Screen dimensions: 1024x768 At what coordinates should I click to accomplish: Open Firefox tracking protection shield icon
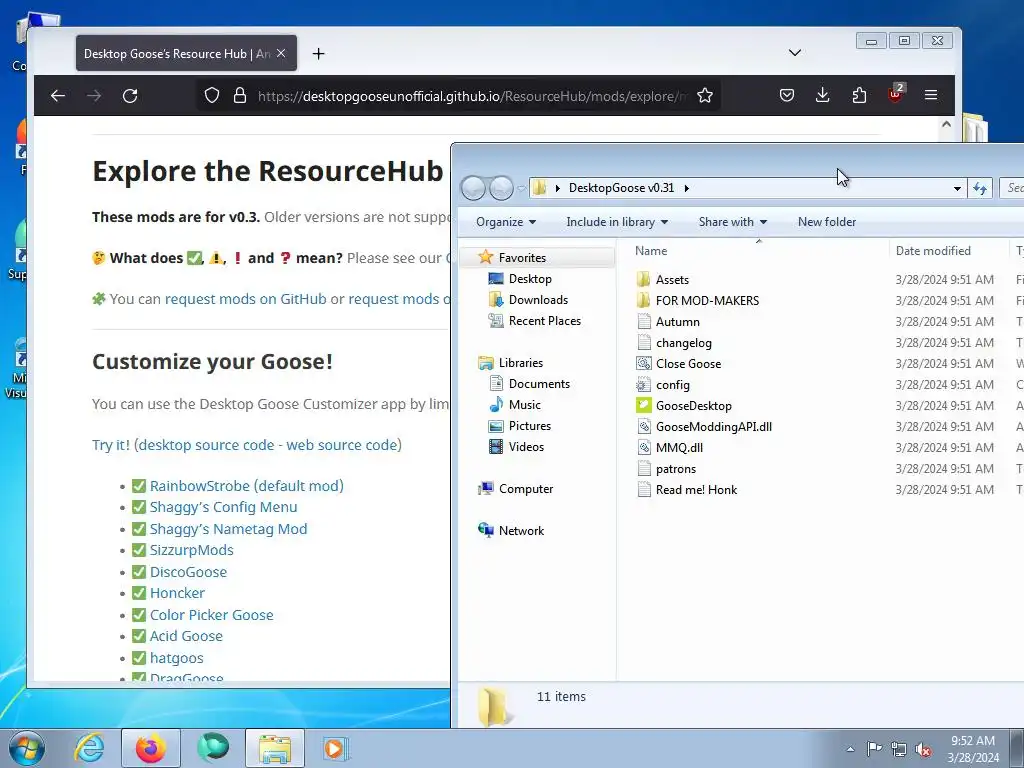(x=212, y=96)
